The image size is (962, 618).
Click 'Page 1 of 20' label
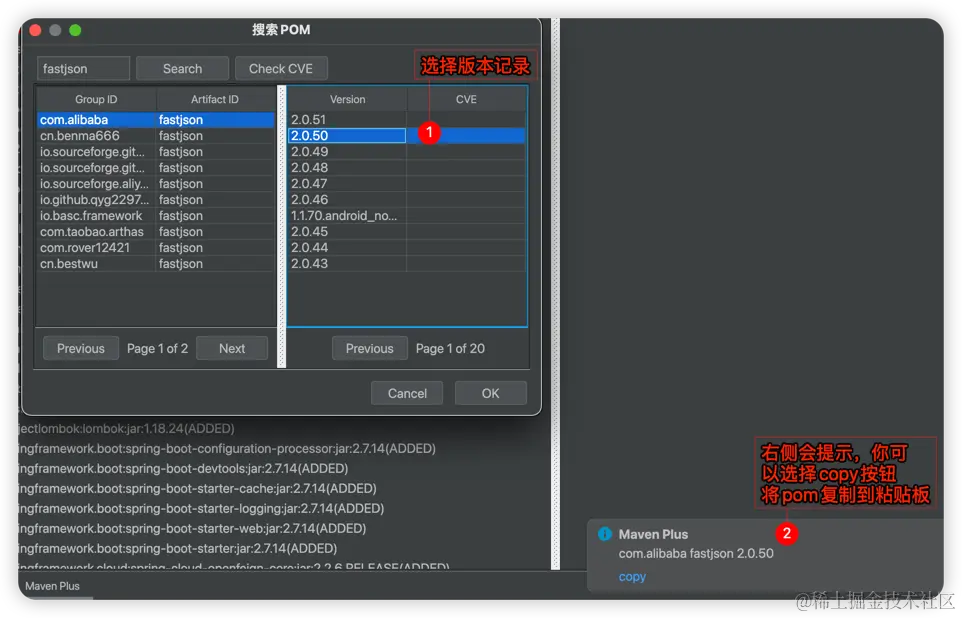point(450,349)
